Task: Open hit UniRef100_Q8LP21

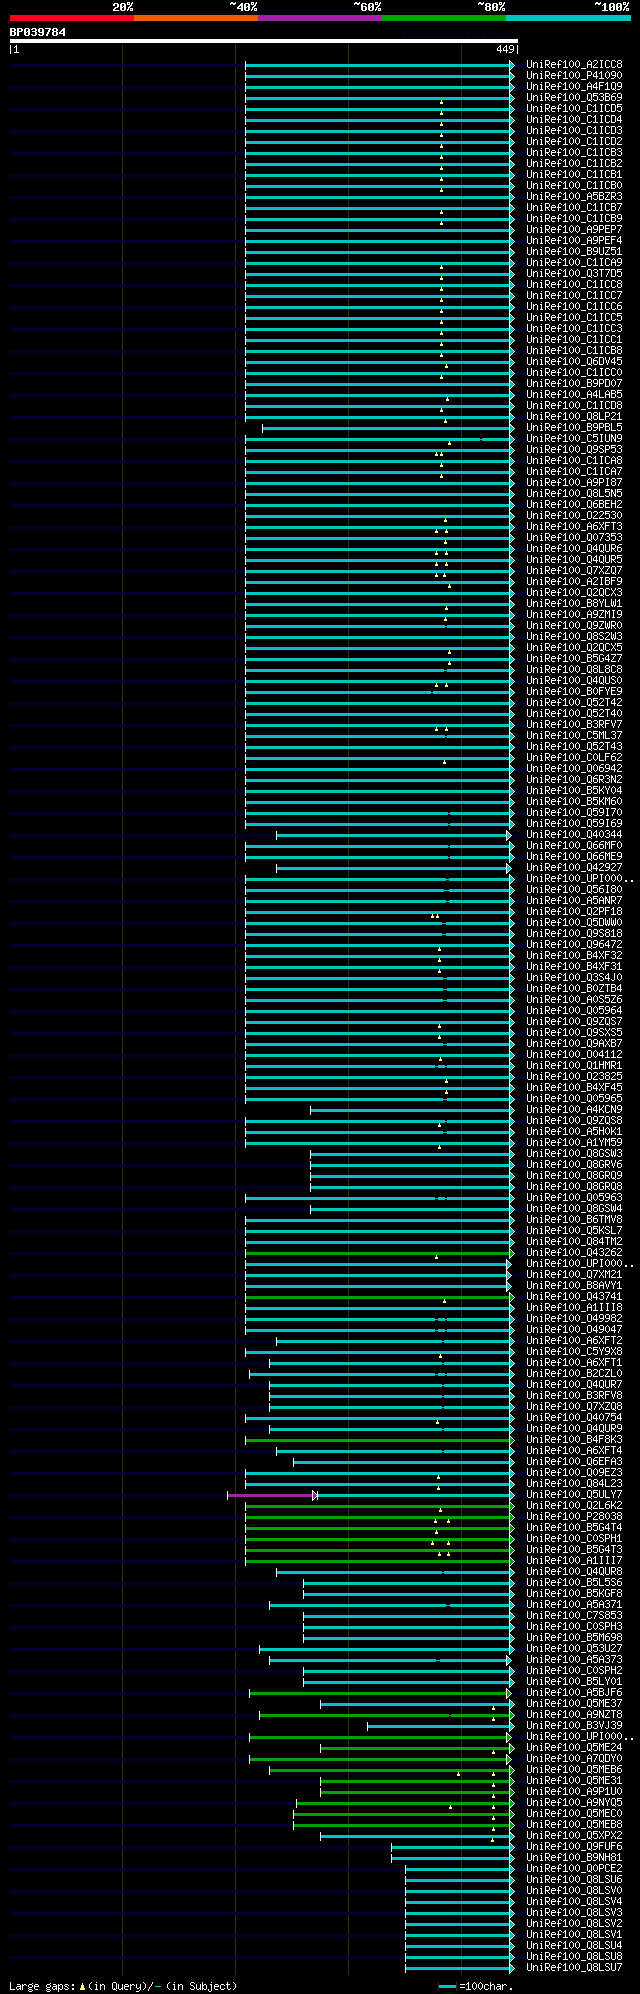Action: coord(574,416)
